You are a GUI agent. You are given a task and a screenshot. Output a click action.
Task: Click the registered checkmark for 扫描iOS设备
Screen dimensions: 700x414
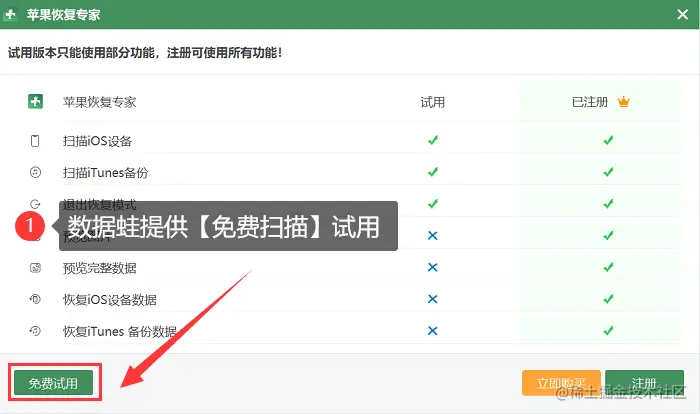point(608,140)
